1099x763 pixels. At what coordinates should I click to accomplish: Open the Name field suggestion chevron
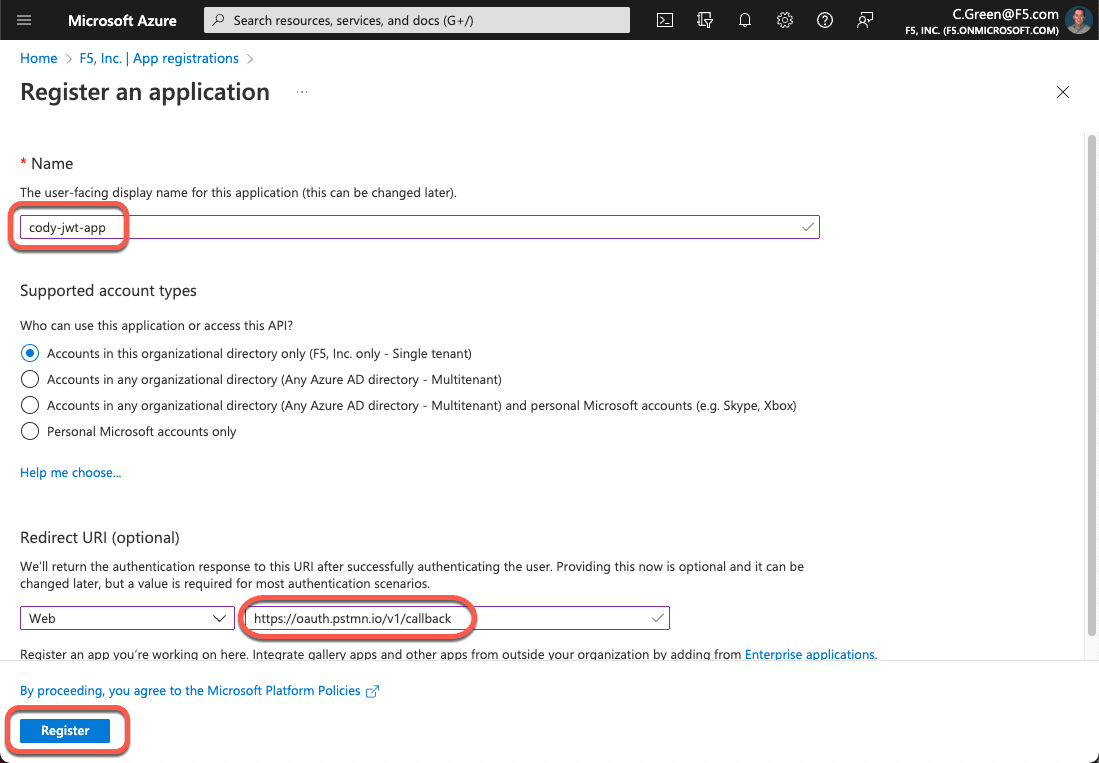click(x=806, y=226)
